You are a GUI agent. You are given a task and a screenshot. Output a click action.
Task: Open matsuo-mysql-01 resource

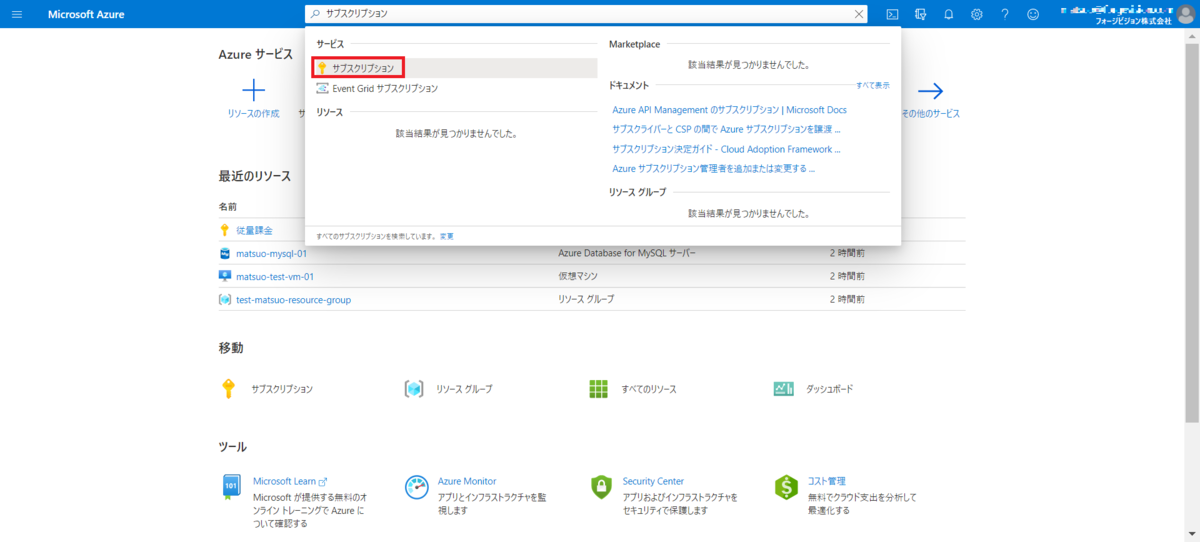[x=271, y=253]
